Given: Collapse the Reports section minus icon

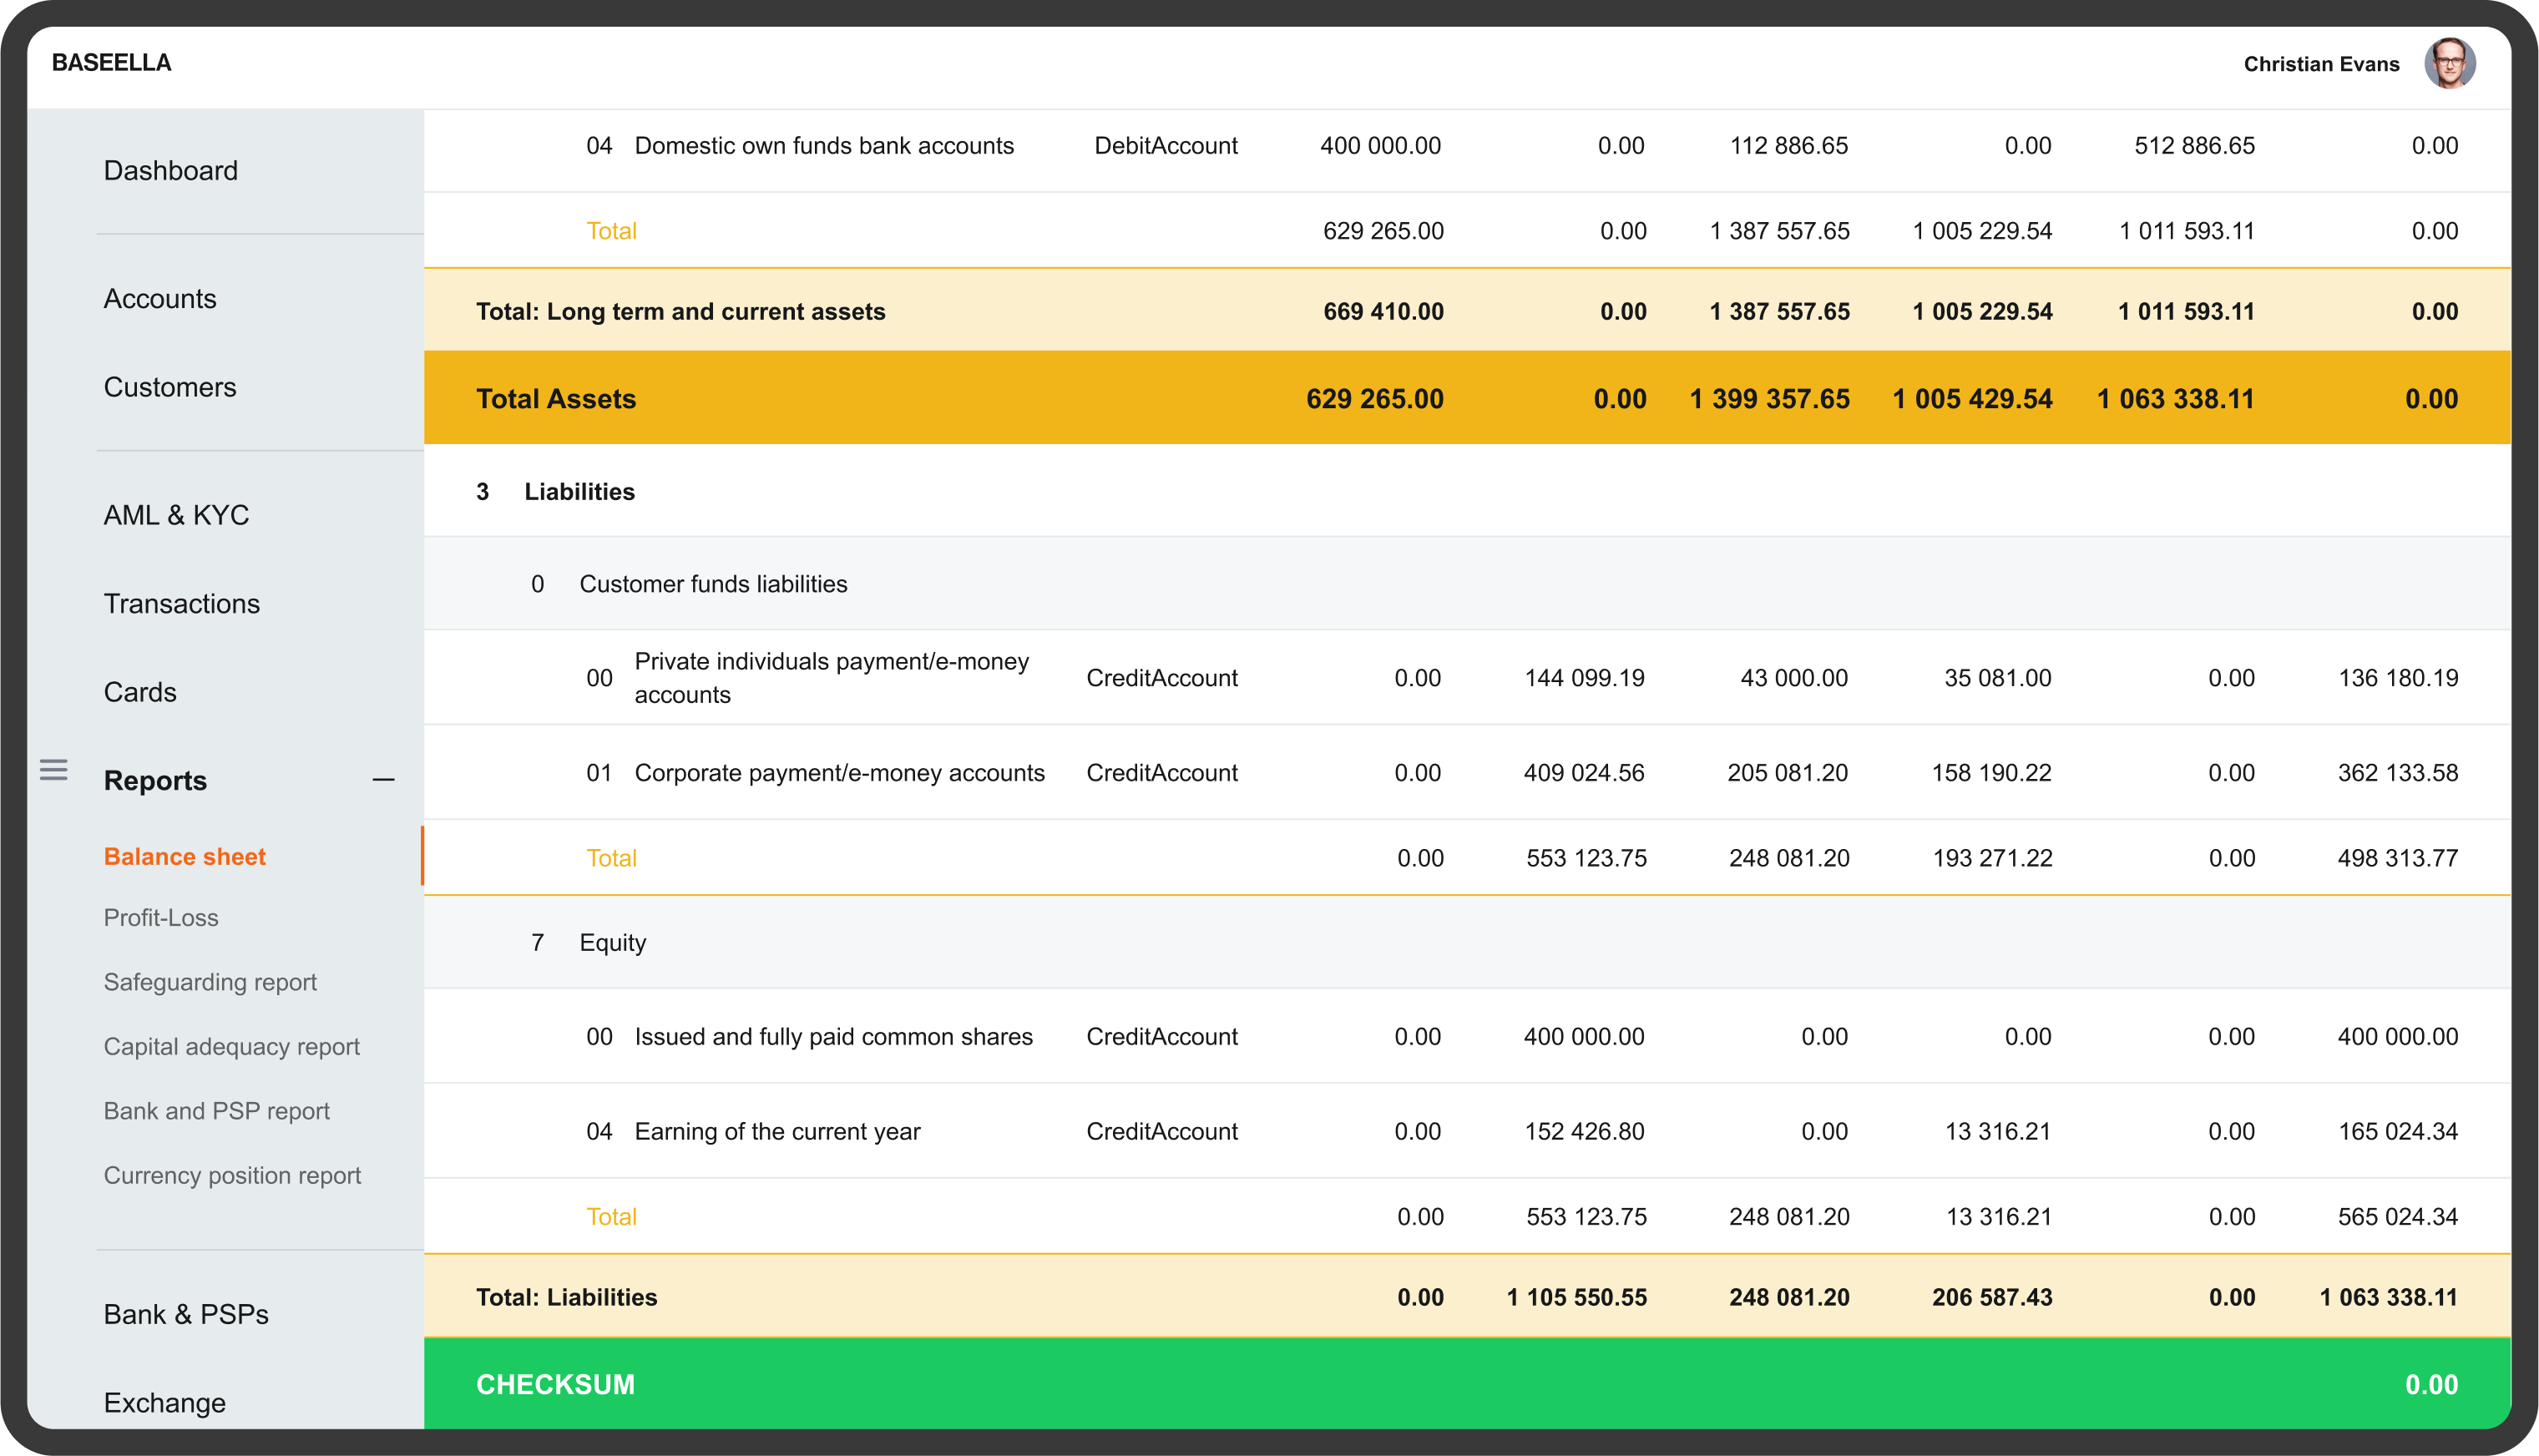Looking at the screenshot, I should pos(383,780).
